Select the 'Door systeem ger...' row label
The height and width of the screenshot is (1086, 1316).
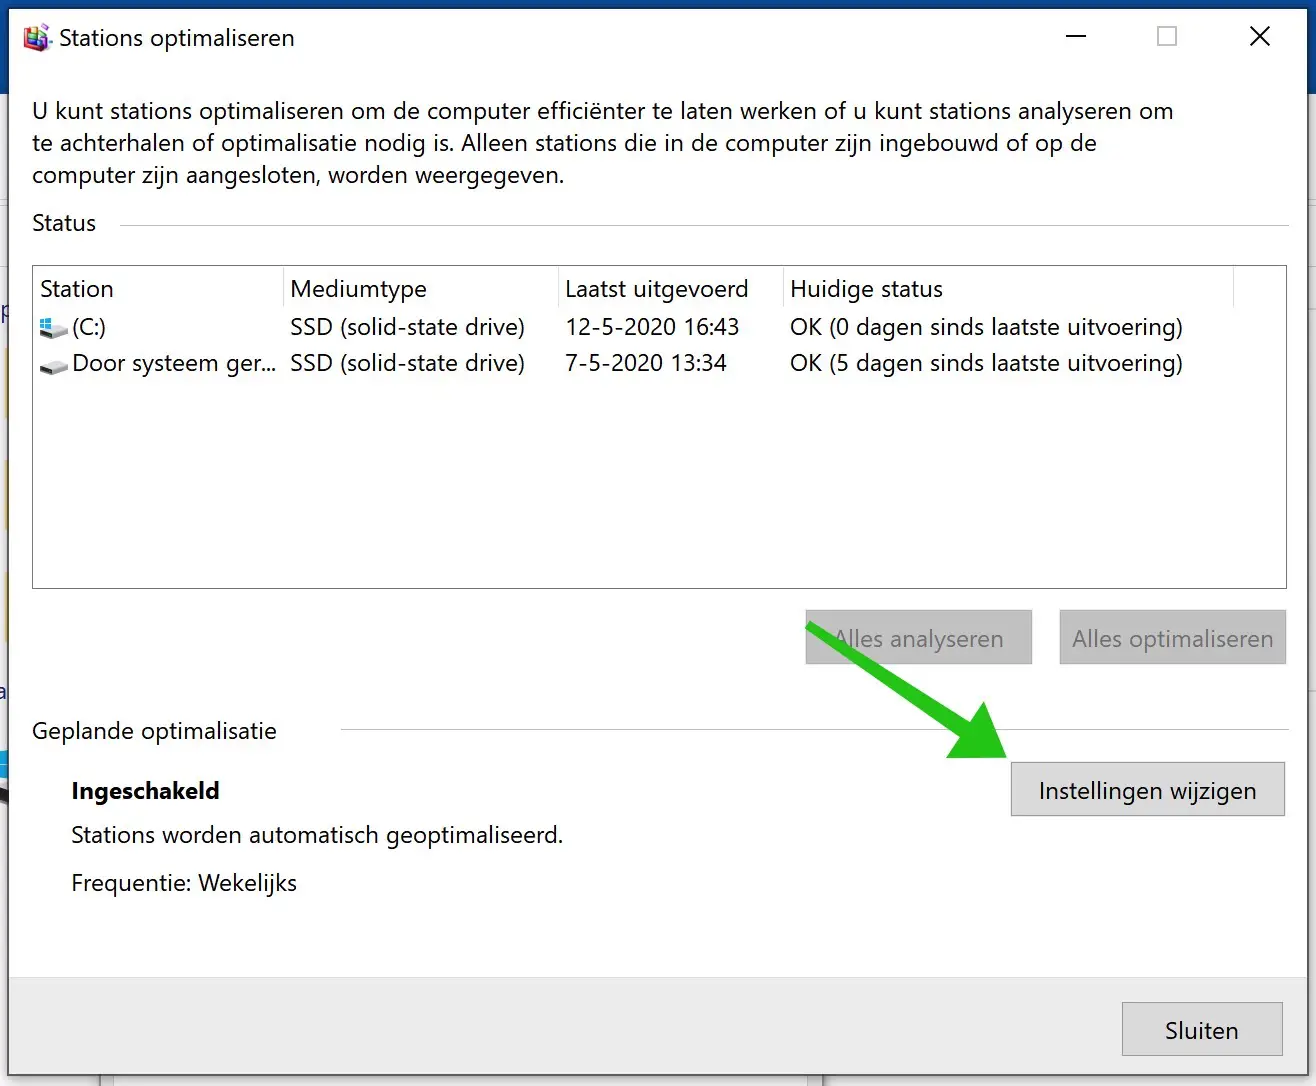click(x=174, y=363)
